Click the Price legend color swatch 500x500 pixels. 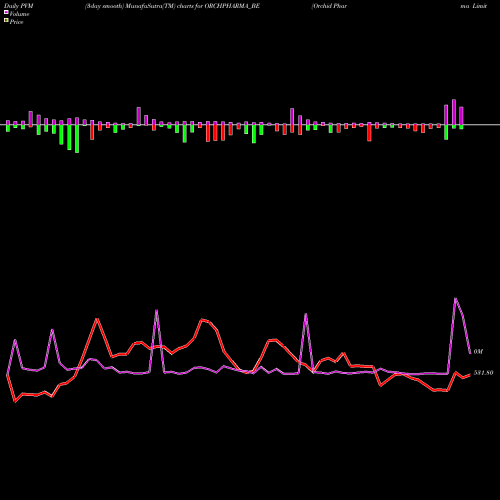pos(6,21)
